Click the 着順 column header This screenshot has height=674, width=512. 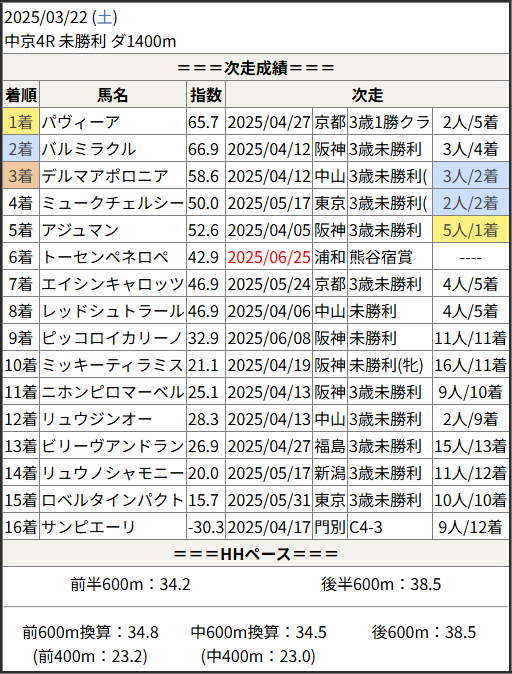click(x=21, y=95)
